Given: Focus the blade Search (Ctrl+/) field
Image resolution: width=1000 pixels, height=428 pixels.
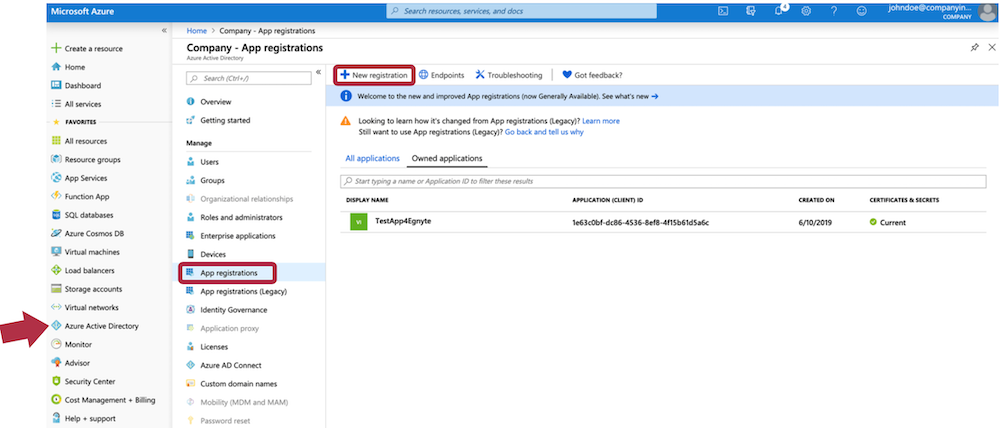Looking at the screenshot, I should click(249, 78).
